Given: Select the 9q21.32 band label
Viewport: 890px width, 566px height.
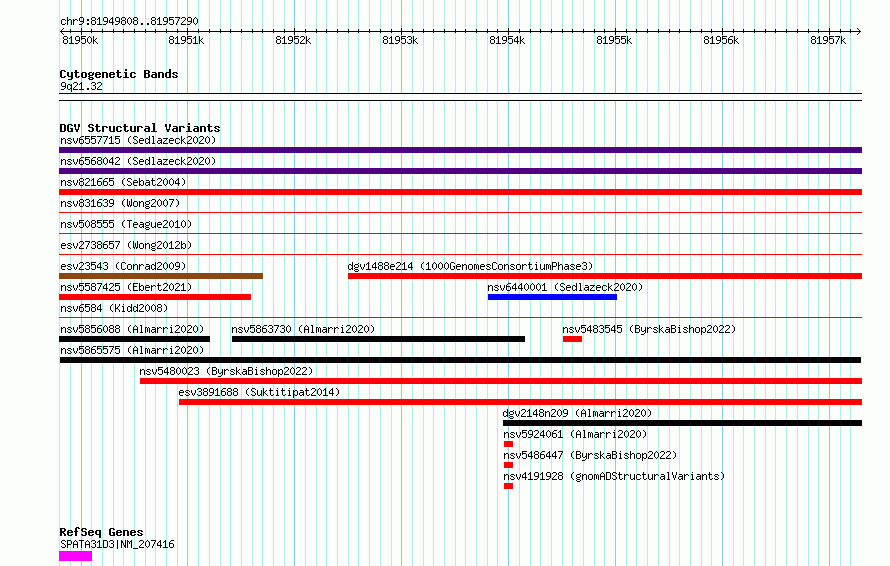Looking at the screenshot, I should pos(82,86).
